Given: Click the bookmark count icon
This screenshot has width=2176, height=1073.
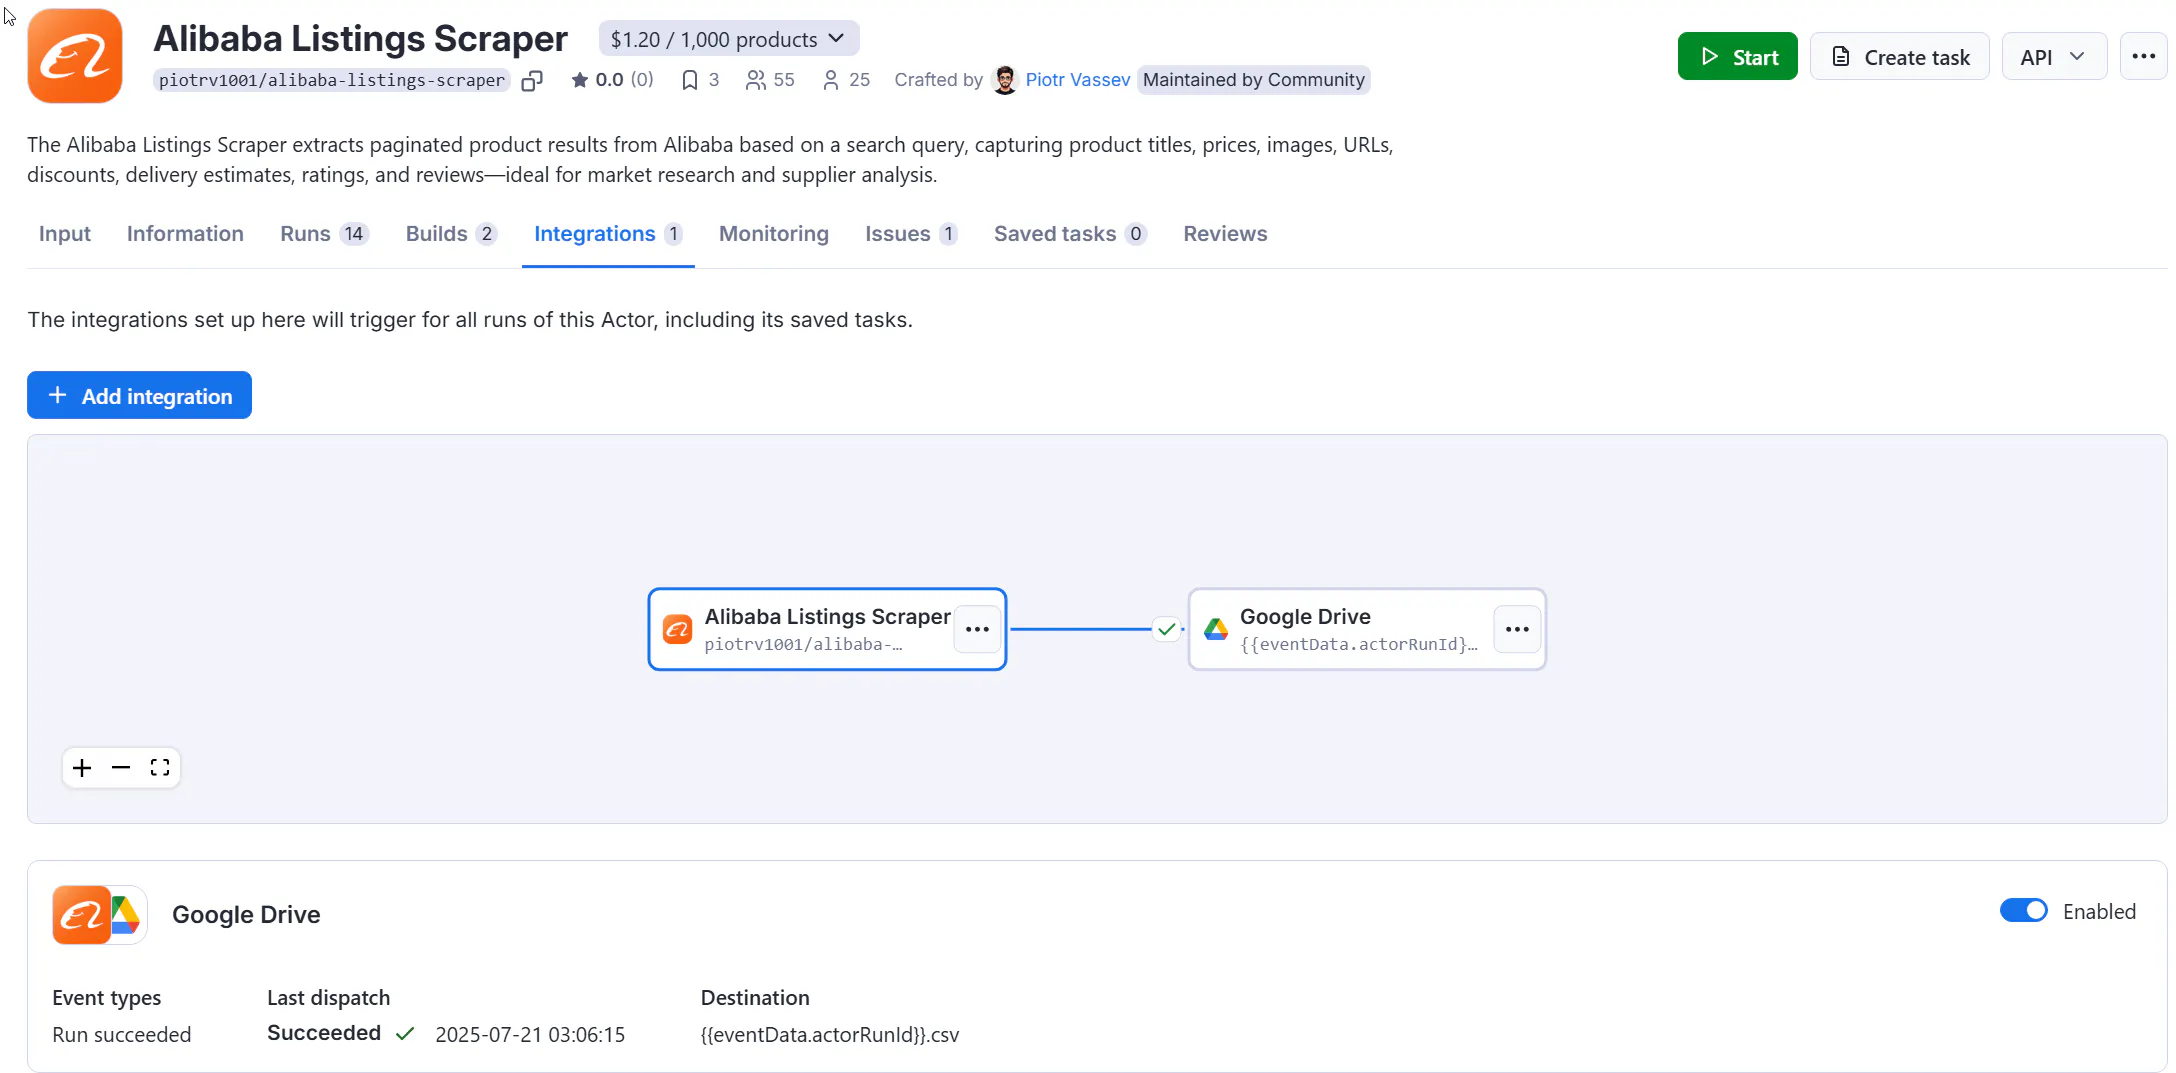Looking at the screenshot, I should [x=689, y=80].
